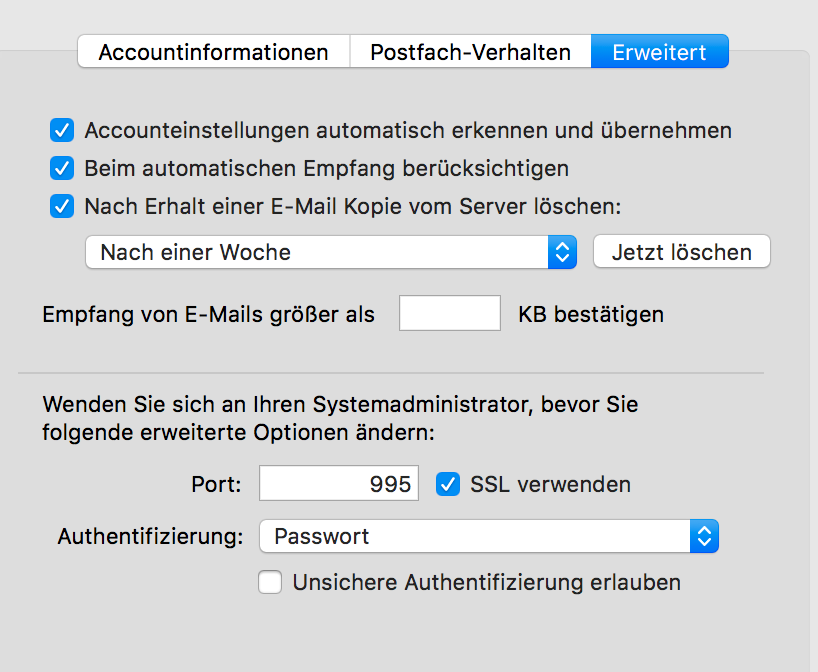Uncheck "Accounteinstellungen automatisch erkennen und übernehmen"
Viewport: 818px width, 672px height.
click(x=63, y=130)
